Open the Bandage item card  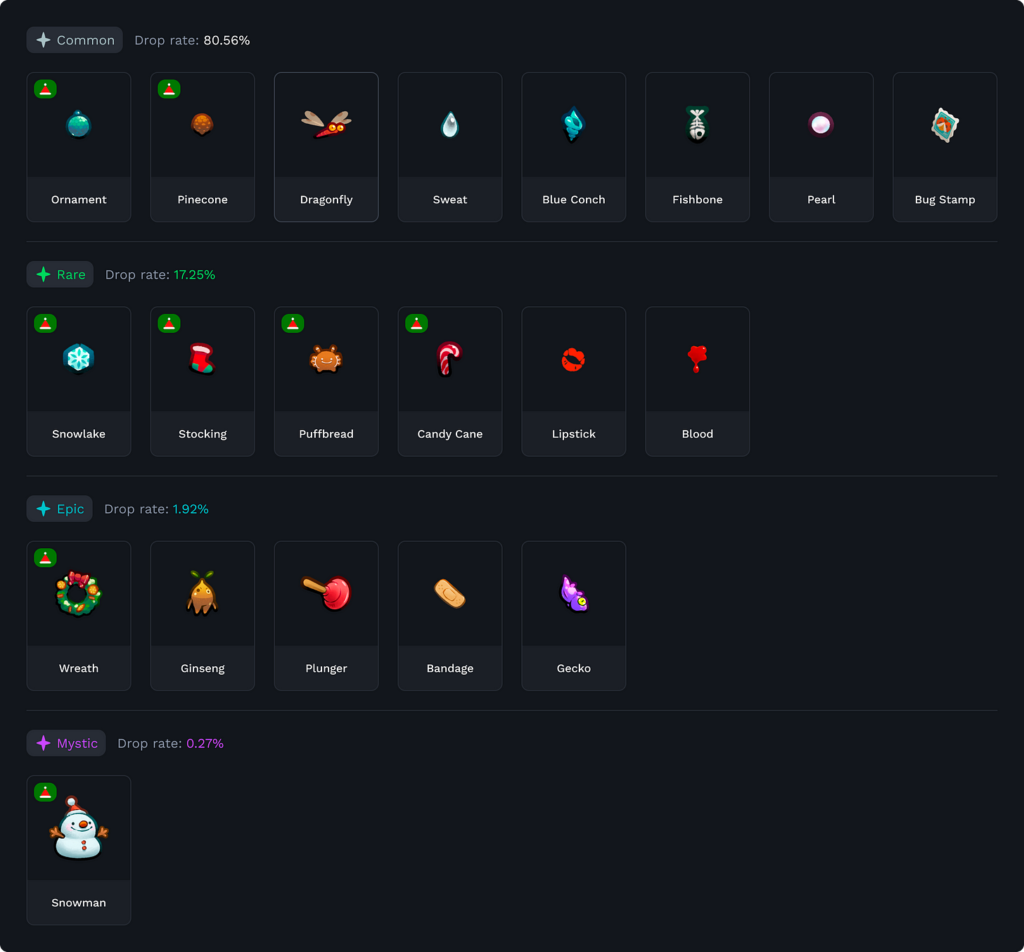click(450, 615)
